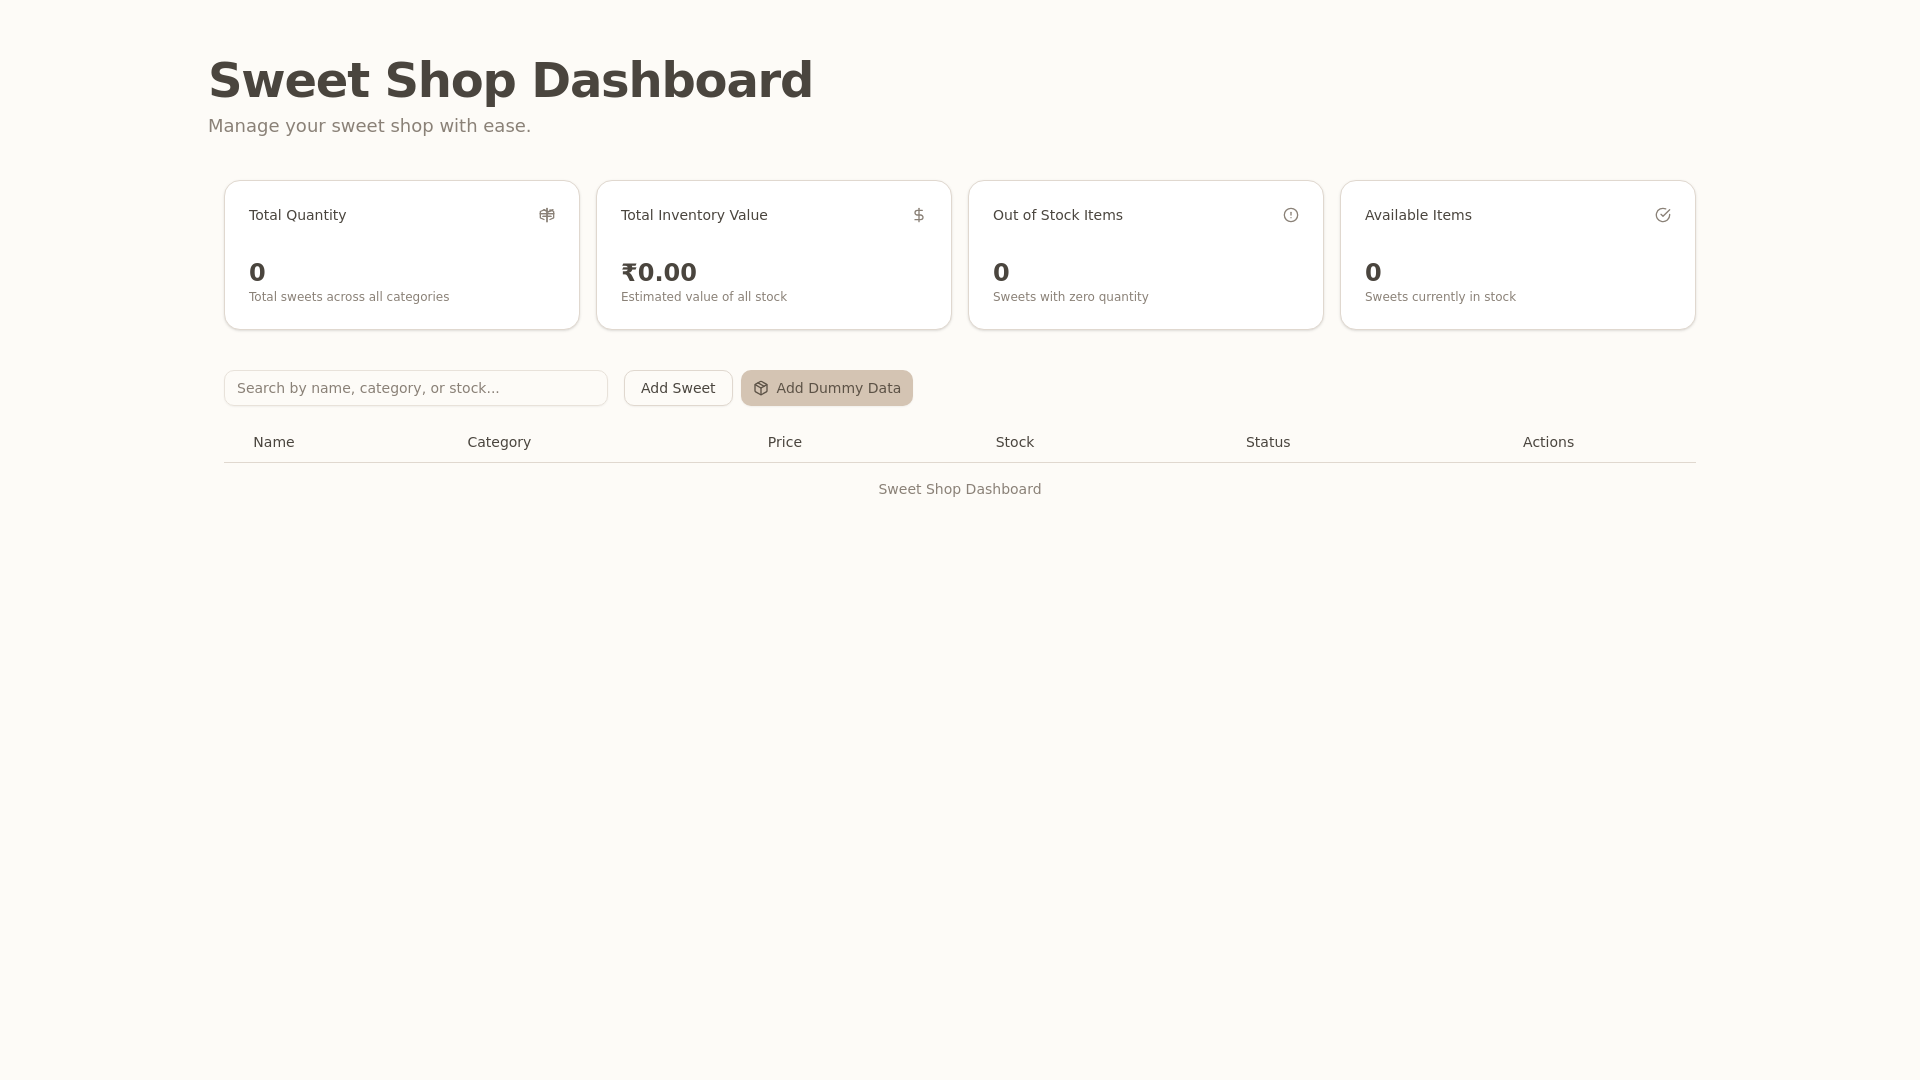Click 'Sweets with zero quantity' text
Image resolution: width=1920 pixels, height=1080 pixels.
(x=1070, y=297)
